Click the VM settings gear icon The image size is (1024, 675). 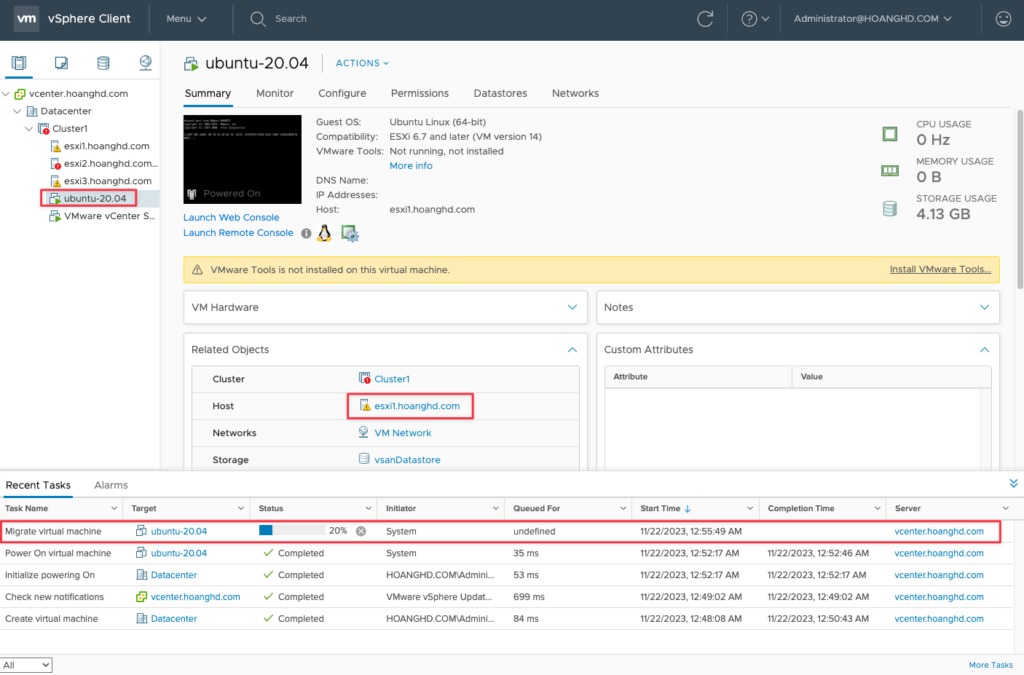pos(349,233)
